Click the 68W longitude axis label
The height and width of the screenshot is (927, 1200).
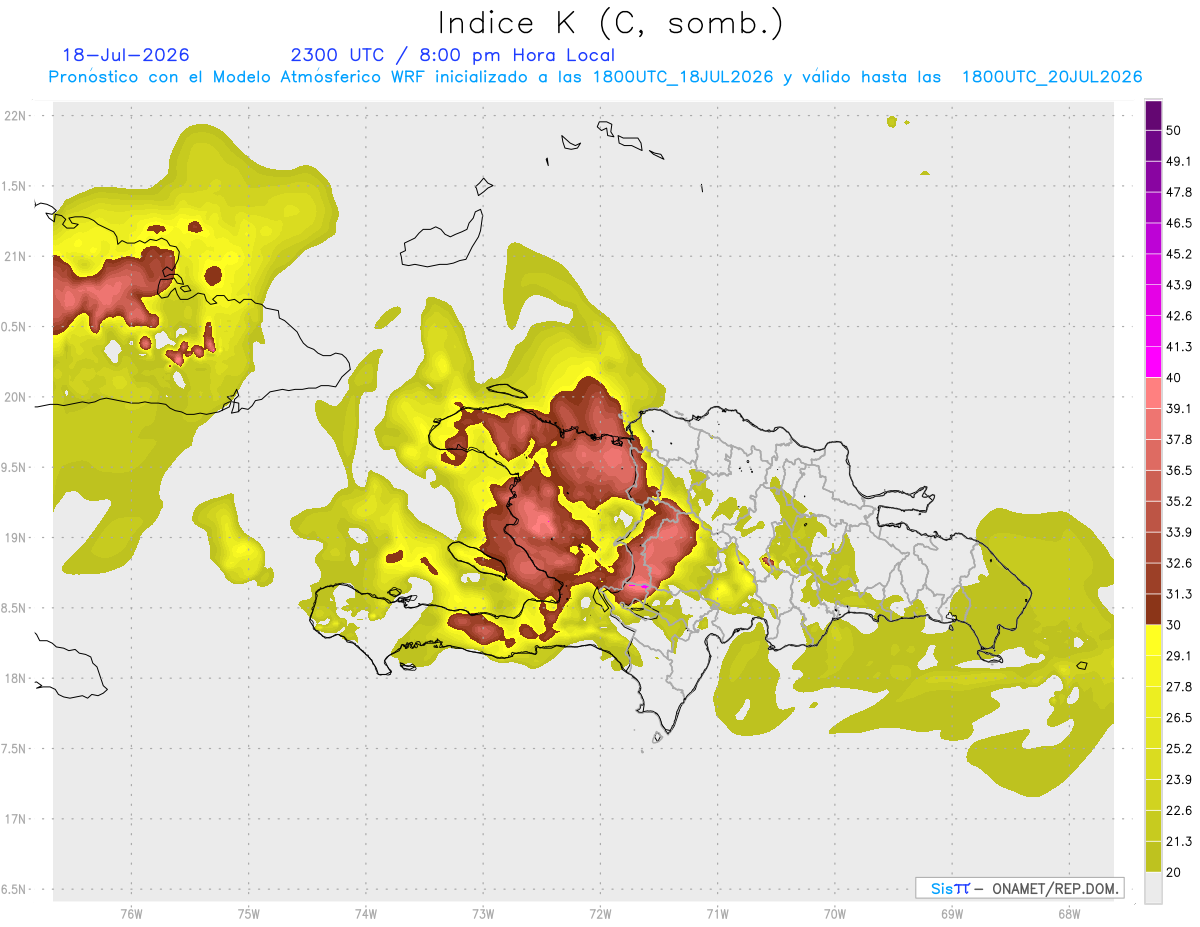pyautogui.click(x=1069, y=914)
